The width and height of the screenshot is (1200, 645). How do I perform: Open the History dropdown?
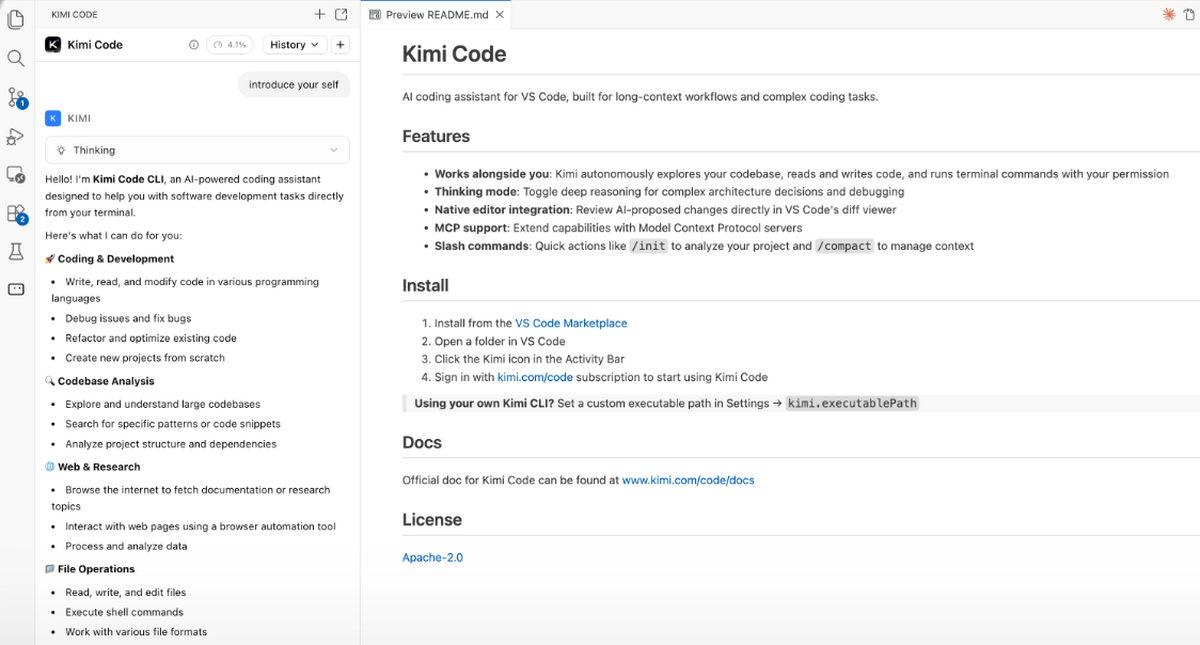[294, 45]
